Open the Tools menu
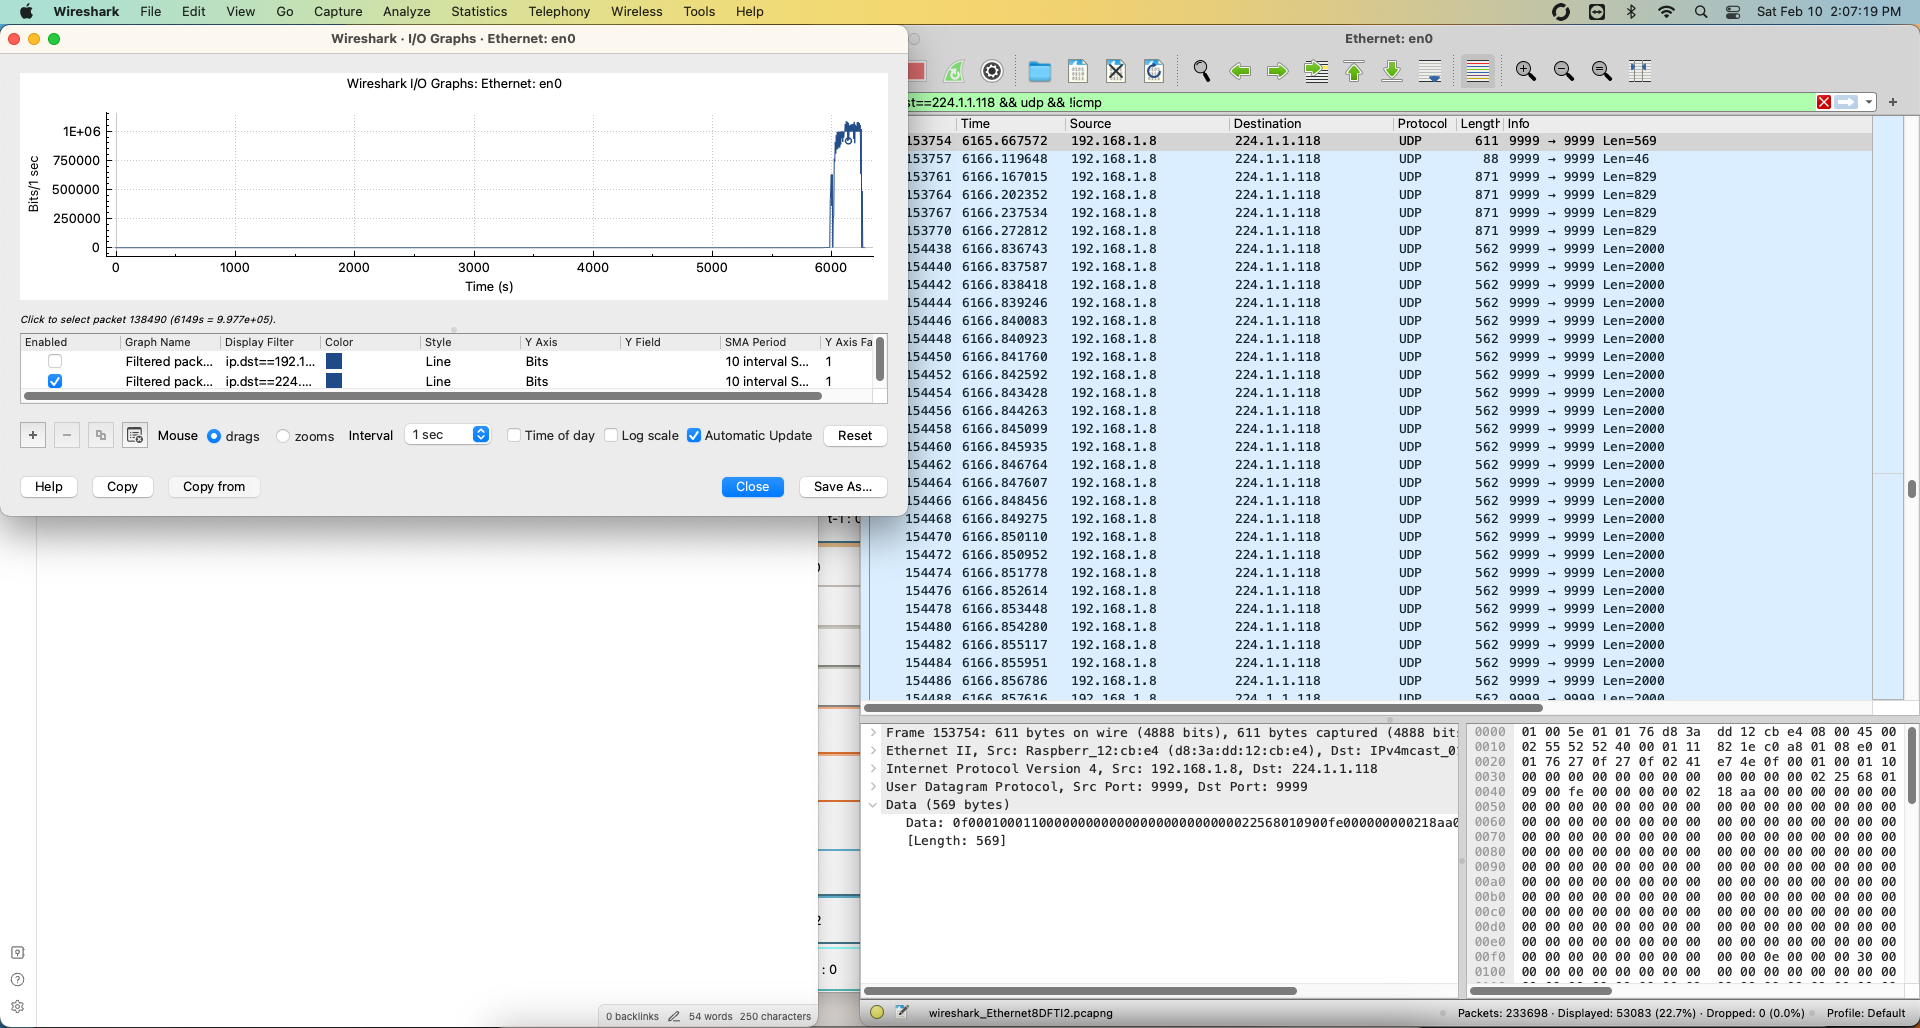The image size is (1920, 1028). (x=699, y=11)
